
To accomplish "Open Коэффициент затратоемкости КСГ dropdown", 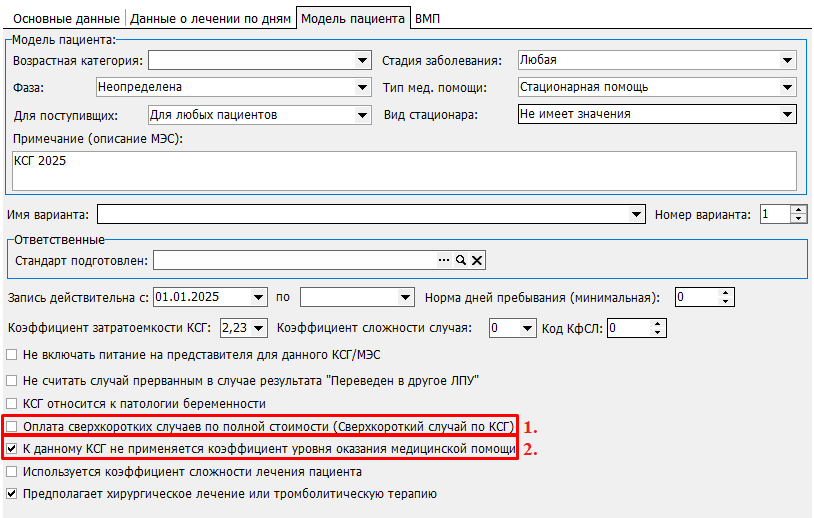I will click(x=260, y=327).
